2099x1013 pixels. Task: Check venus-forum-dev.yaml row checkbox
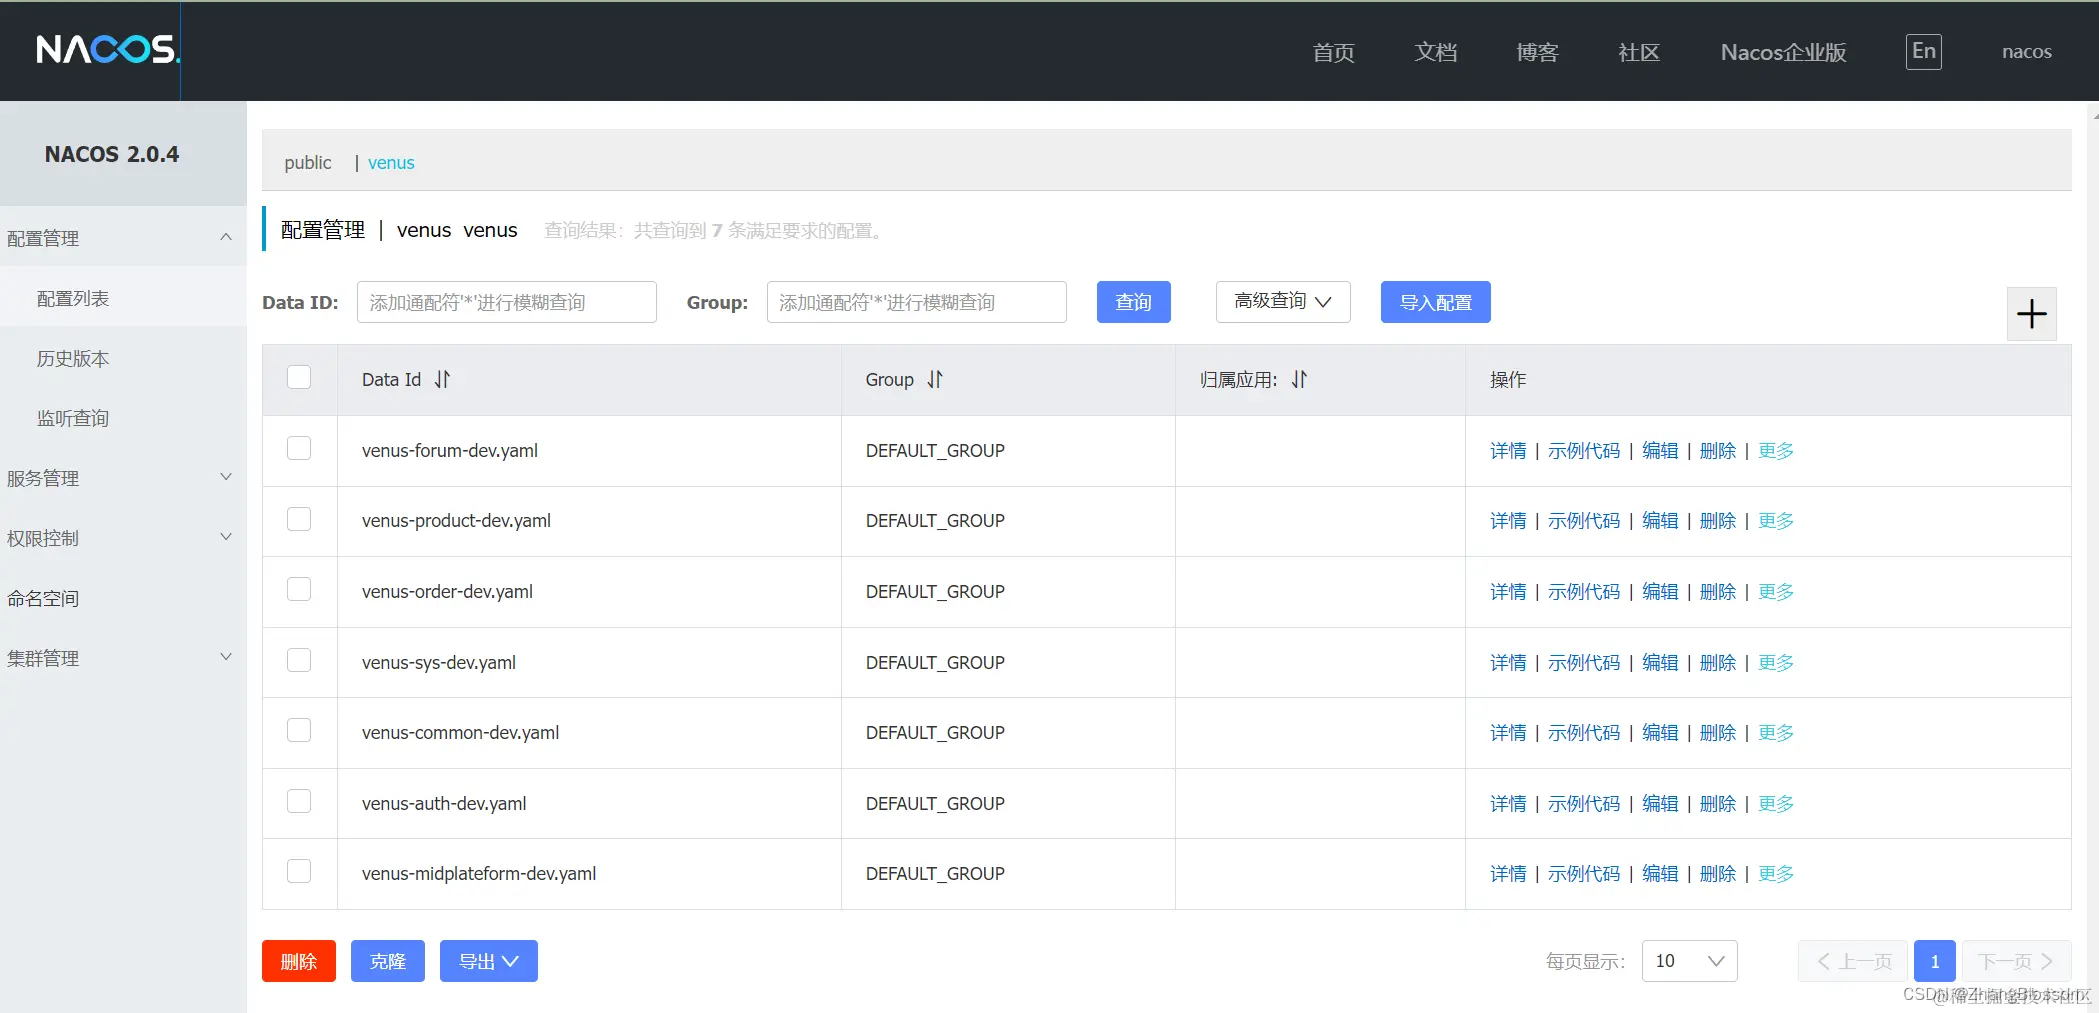[299, 448]
